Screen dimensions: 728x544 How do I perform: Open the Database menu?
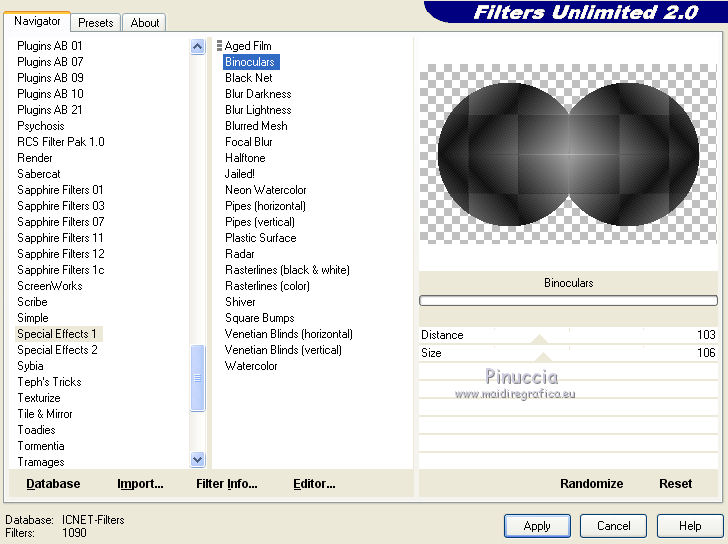pyautogui.click(x=53, y=484)
